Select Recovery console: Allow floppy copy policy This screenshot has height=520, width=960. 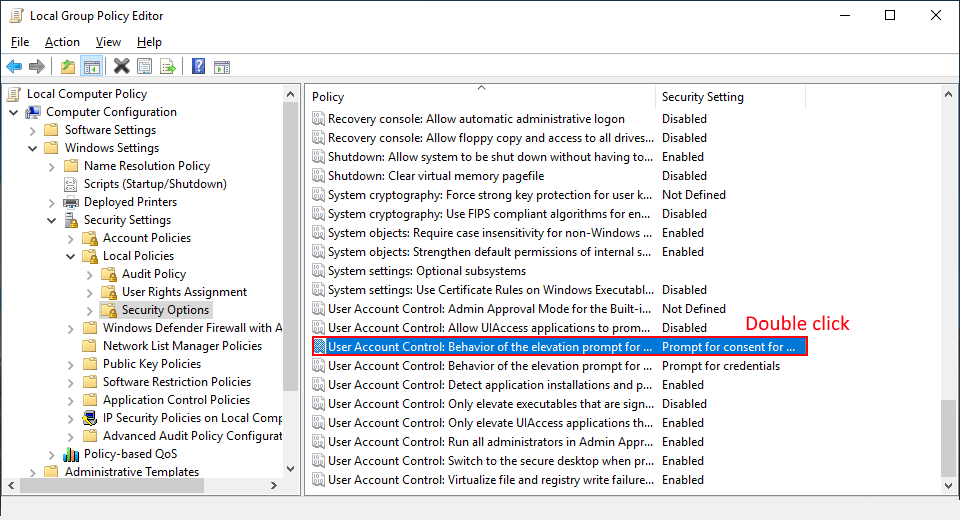[490, 138]
